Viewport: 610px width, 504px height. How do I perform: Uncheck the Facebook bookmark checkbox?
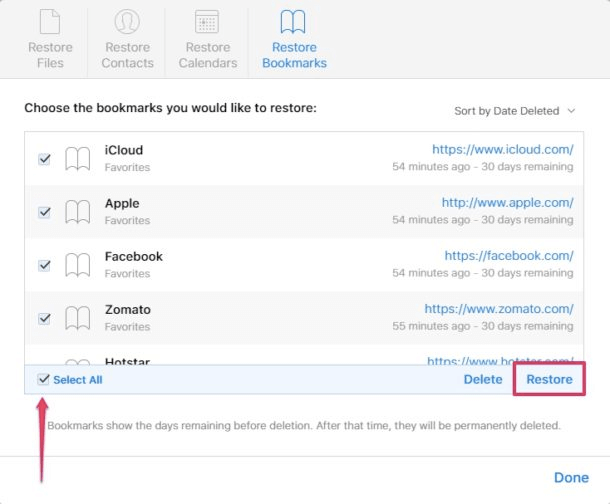(x=44, y=265)
